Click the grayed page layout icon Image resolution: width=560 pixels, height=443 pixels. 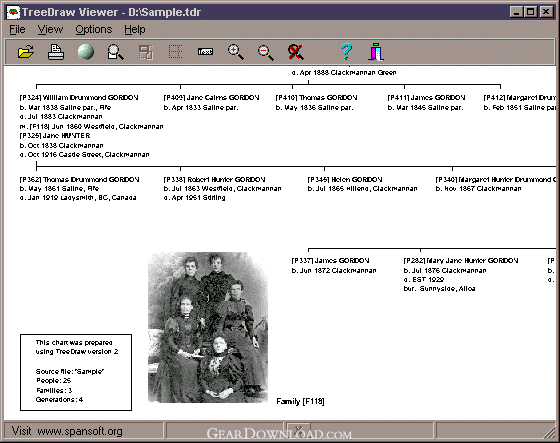pos(146,52)
